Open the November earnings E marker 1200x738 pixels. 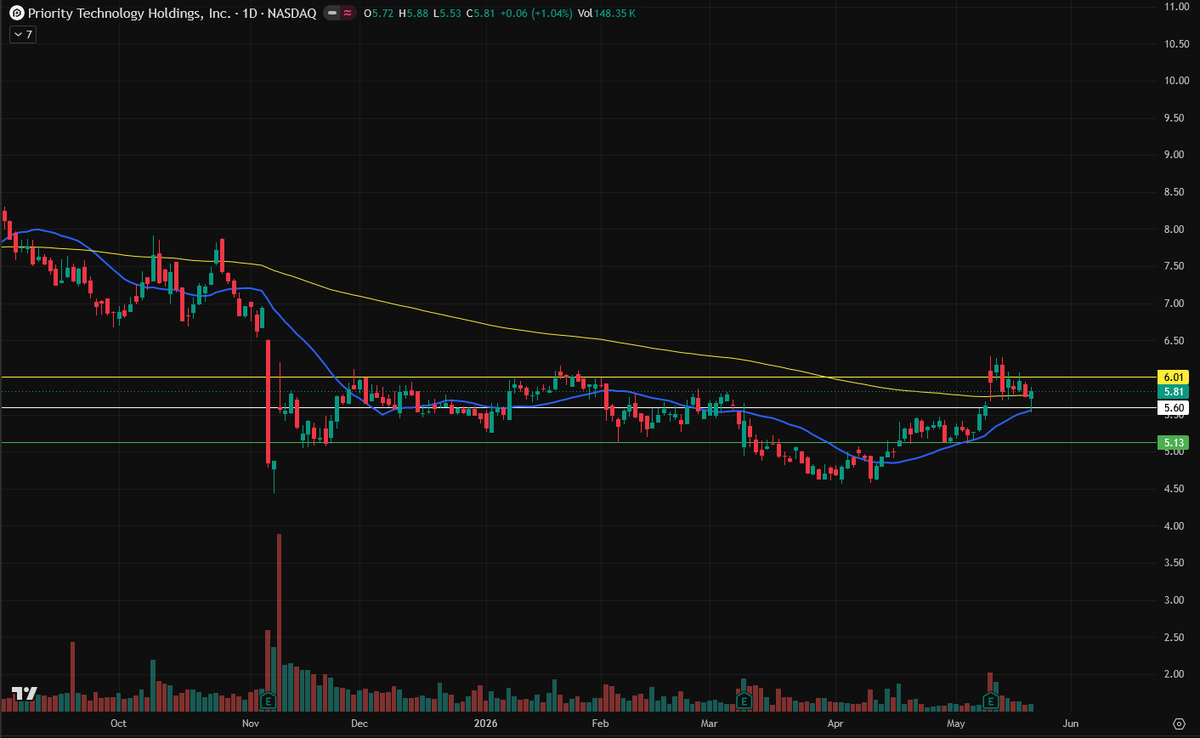(x=268, y=700)
